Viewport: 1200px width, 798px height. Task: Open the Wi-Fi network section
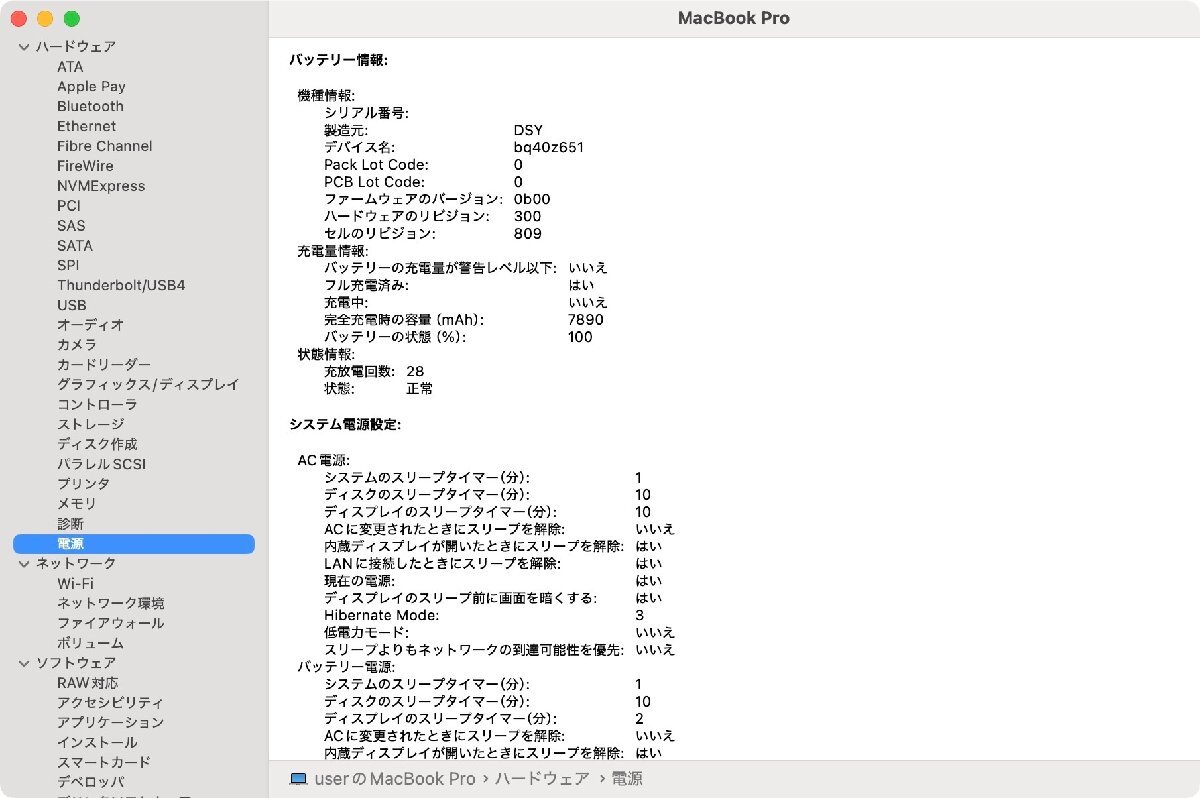tap(75, 583)
